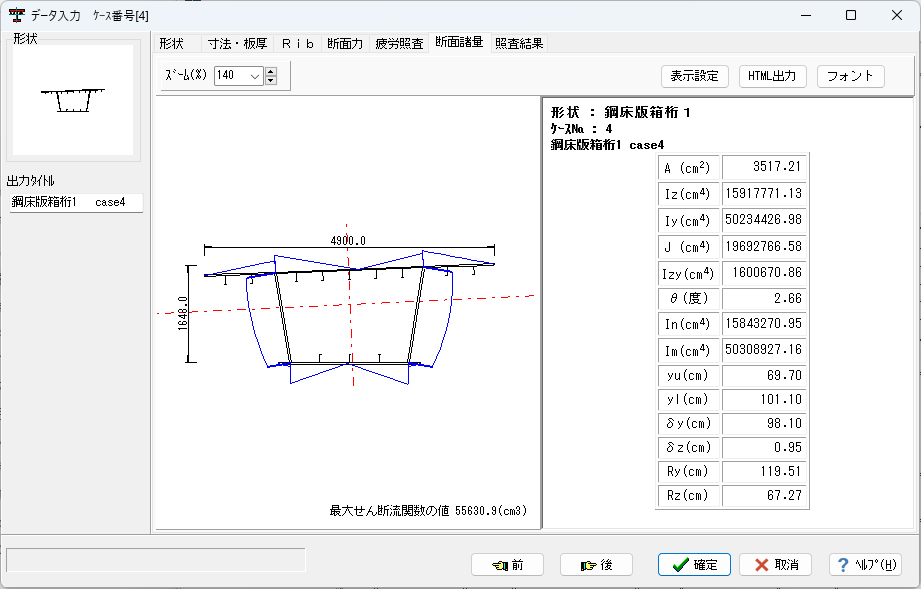Image resolution: width=921 pixels, height=589 pixels.
Task: Click the Rz(cm) value 67.27
Action: coord(764,496)
